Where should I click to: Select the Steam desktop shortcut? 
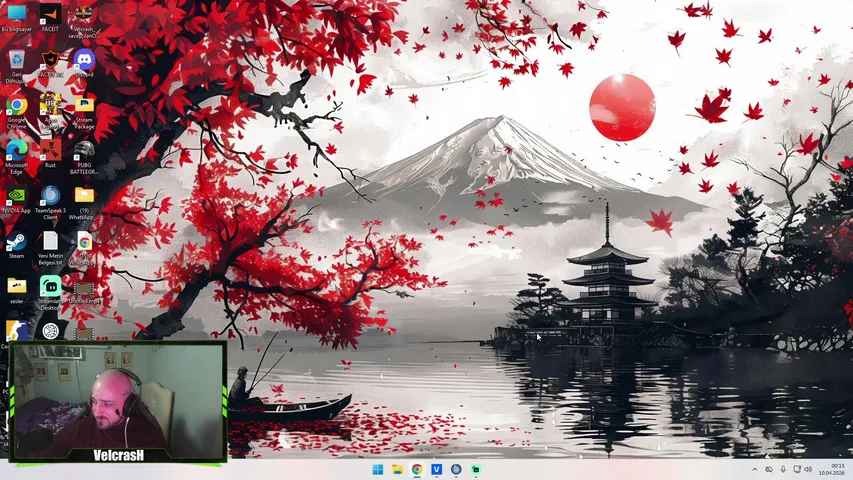(x=16, y=245)
